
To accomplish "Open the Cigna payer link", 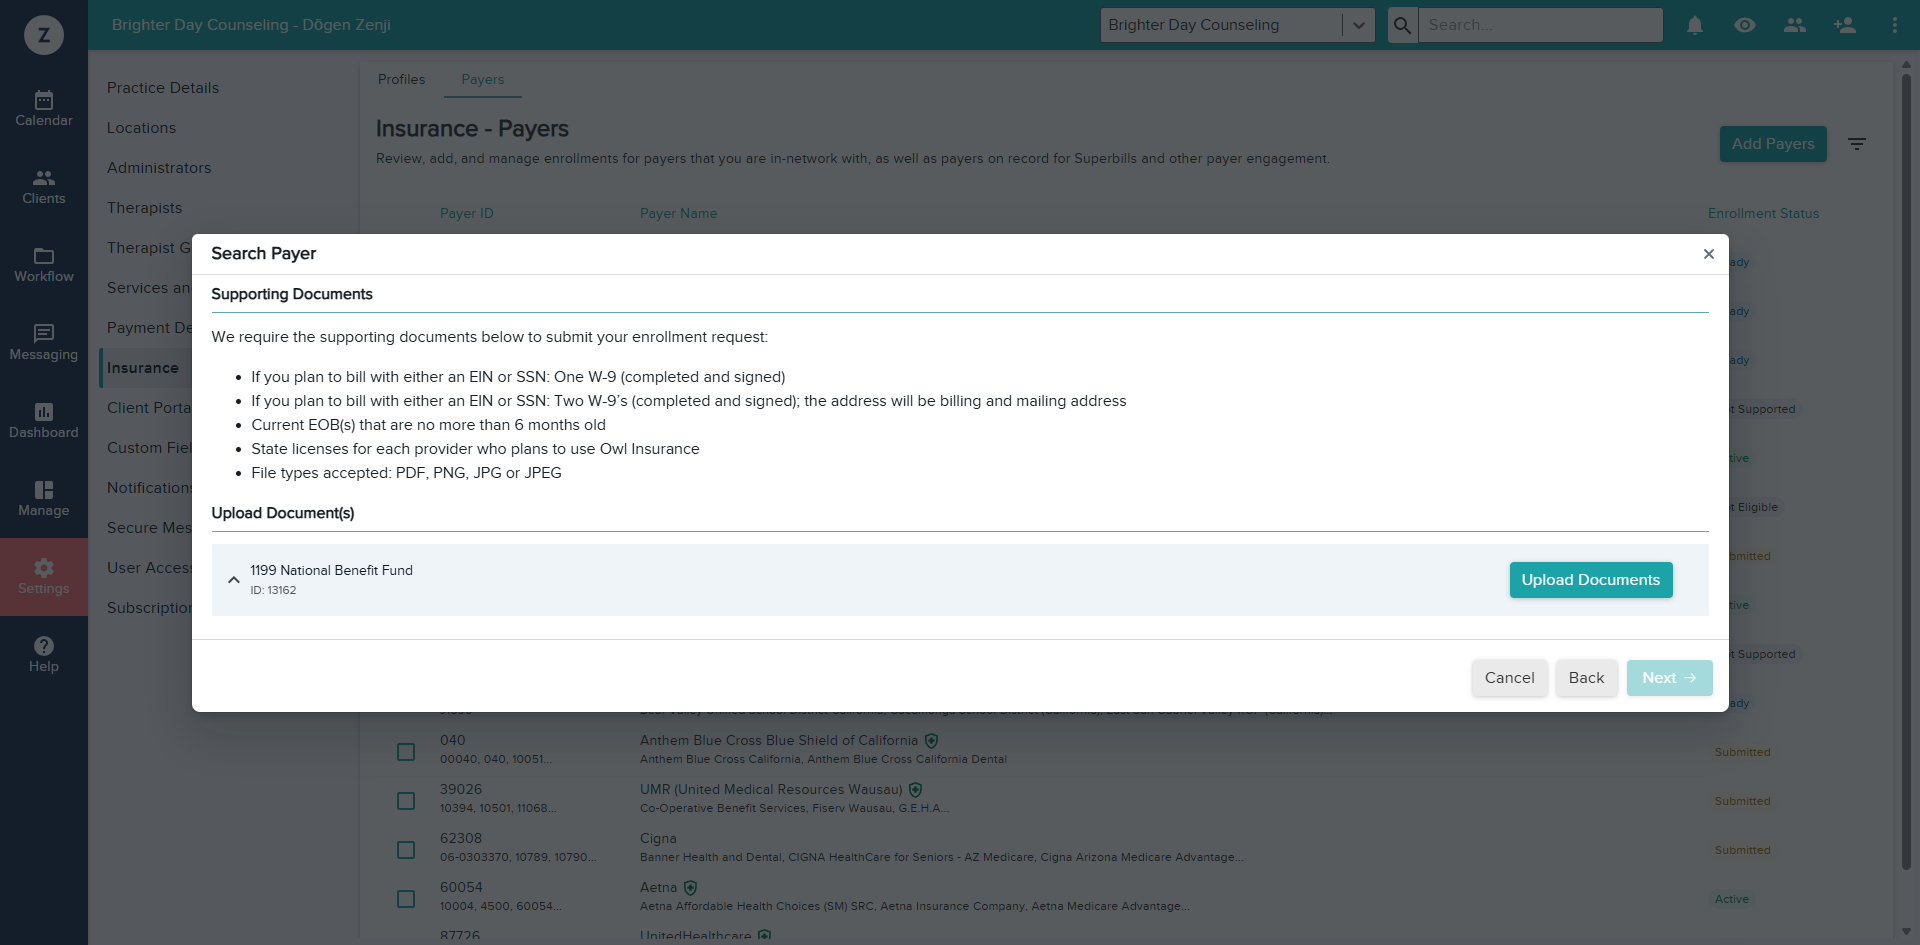I will 658,839.
